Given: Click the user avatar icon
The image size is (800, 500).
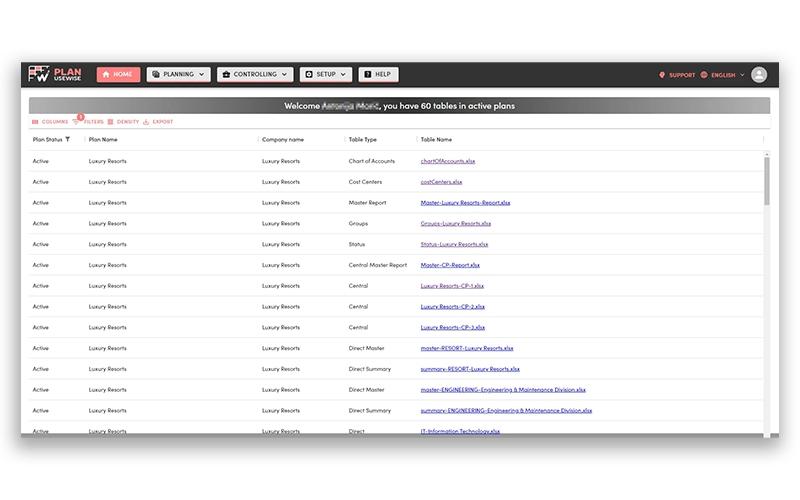Looking at the screenshot, I should click(x=759, y=74).
